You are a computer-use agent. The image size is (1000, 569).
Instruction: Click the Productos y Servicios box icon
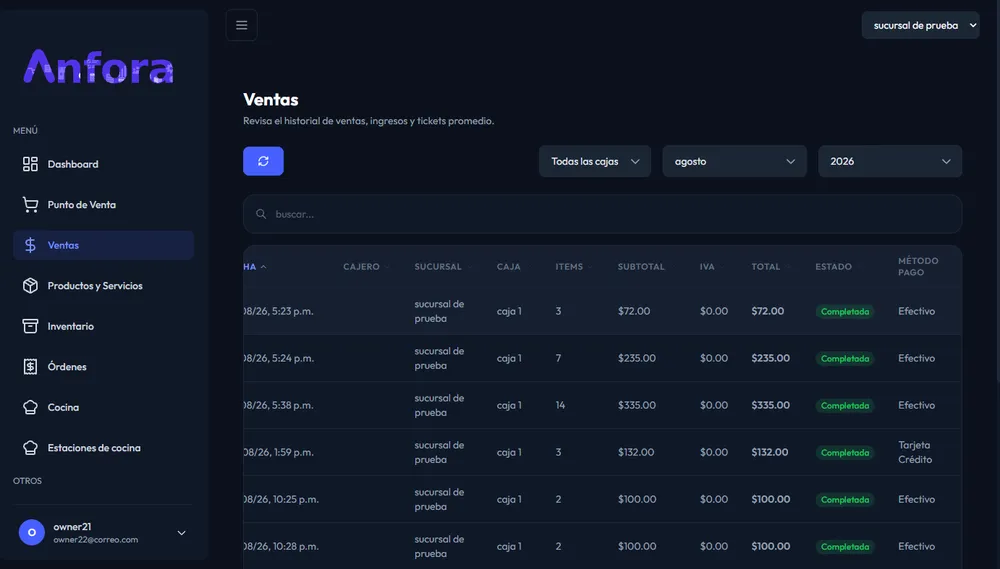click(x=30, y=286)
